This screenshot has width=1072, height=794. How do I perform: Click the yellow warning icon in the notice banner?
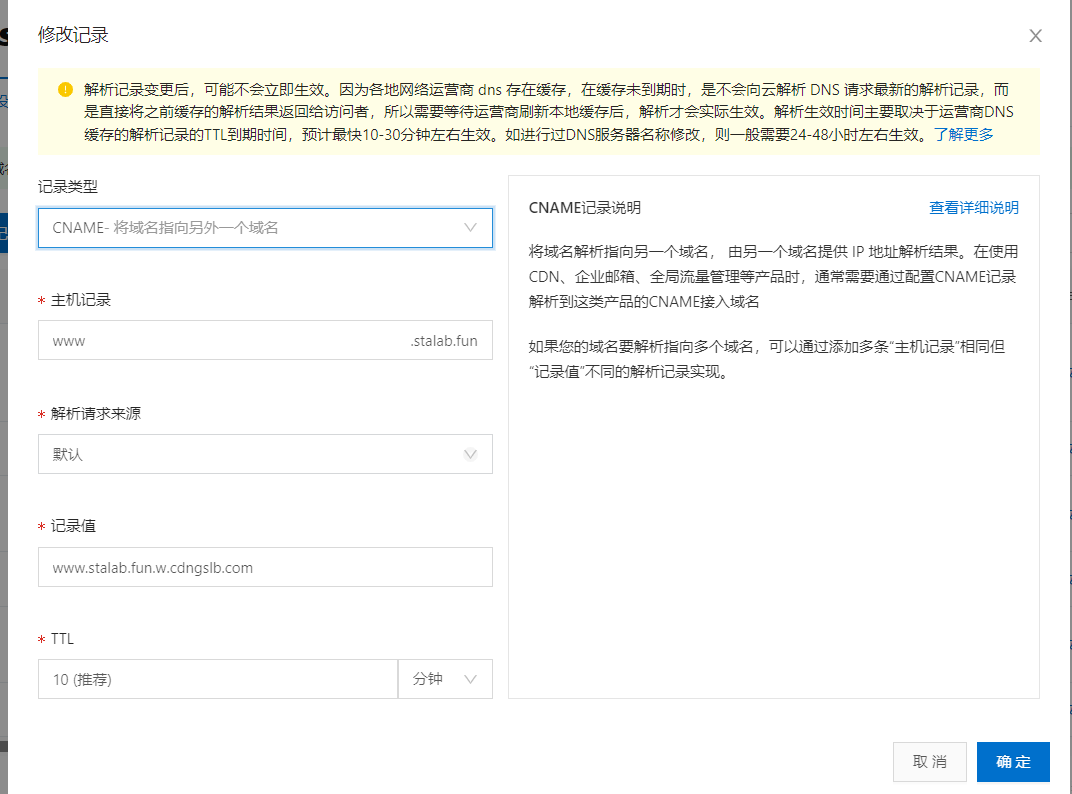tap(65, 89)
